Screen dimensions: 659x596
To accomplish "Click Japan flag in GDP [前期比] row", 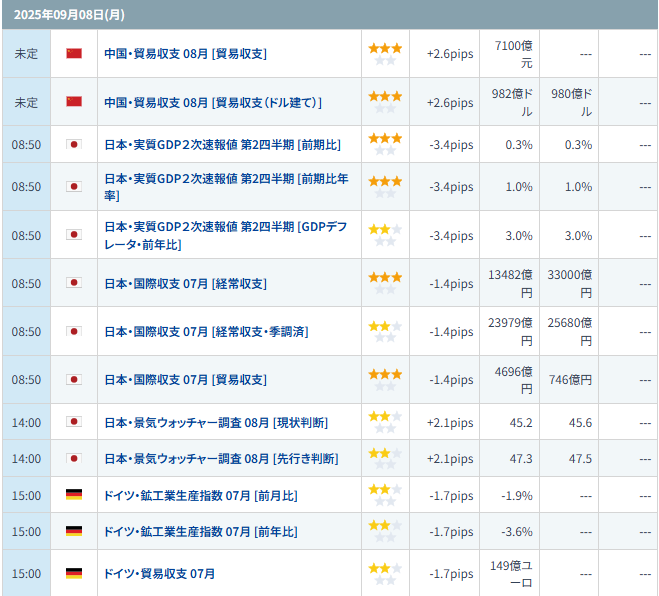I will coord(74,145).
